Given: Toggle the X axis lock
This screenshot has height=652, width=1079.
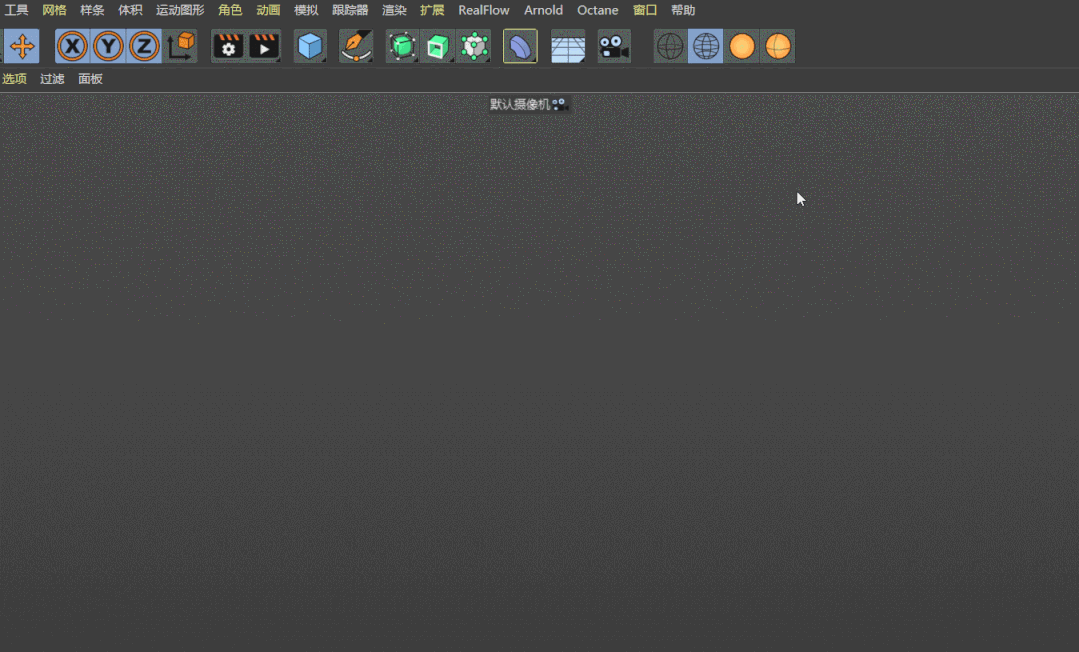Looking at the screenshot, I should pos(72,46).
